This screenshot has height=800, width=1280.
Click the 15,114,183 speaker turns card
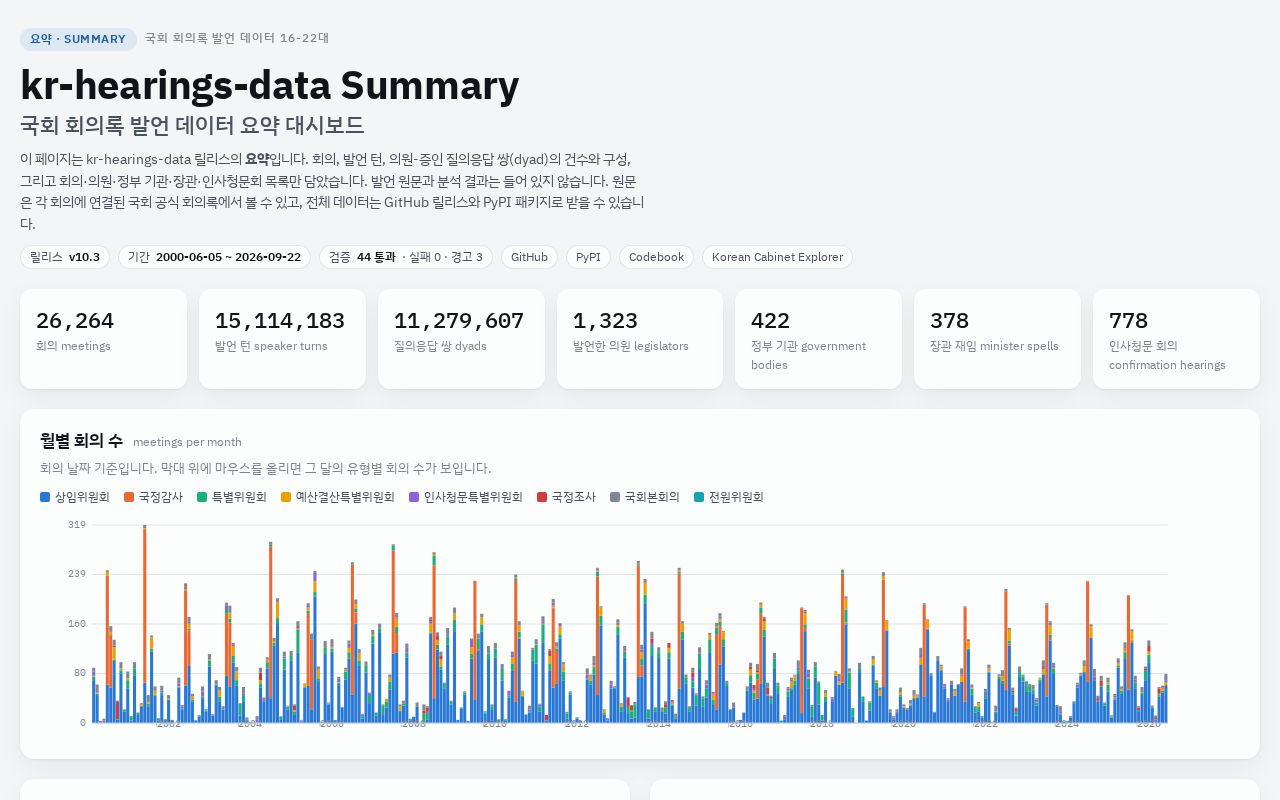pos(282,339)
